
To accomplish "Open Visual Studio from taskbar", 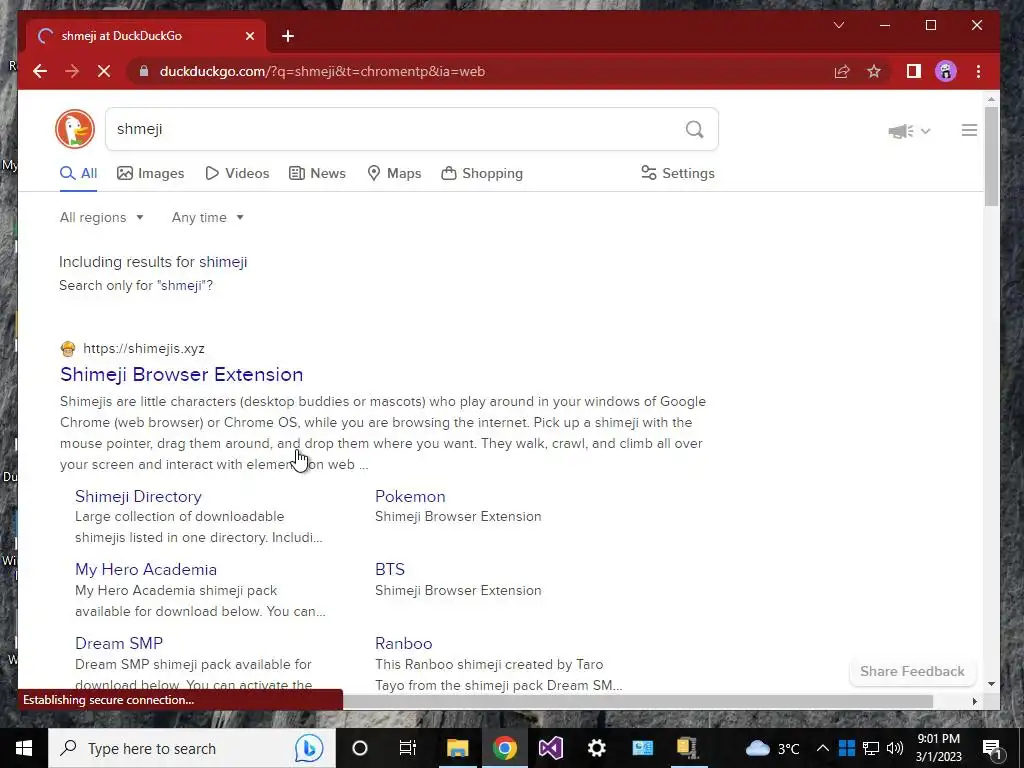I will (551, 748).
